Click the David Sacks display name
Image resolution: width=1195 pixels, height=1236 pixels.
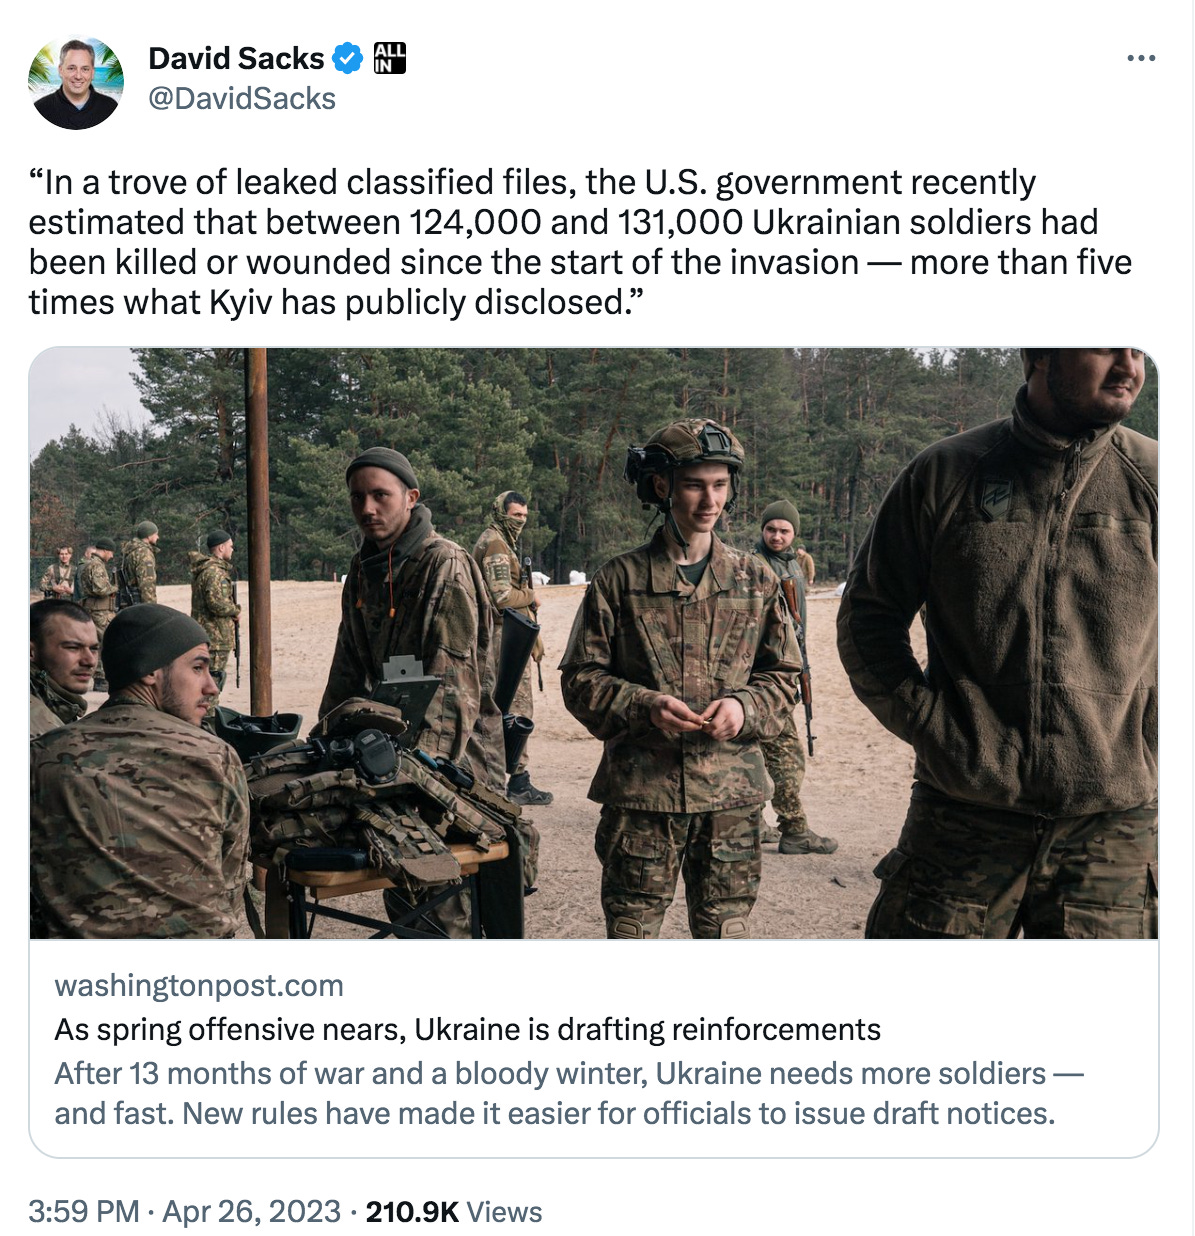pyautogui.click(x=236, y=58)
